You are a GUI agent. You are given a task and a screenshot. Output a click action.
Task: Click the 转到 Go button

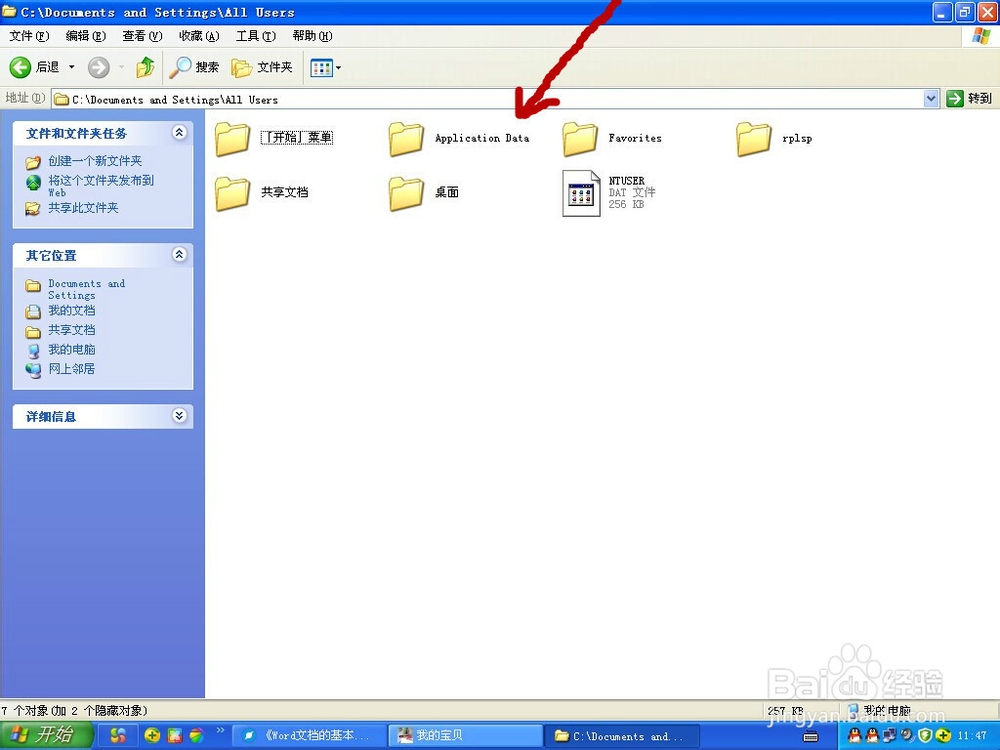pos(969,99)
